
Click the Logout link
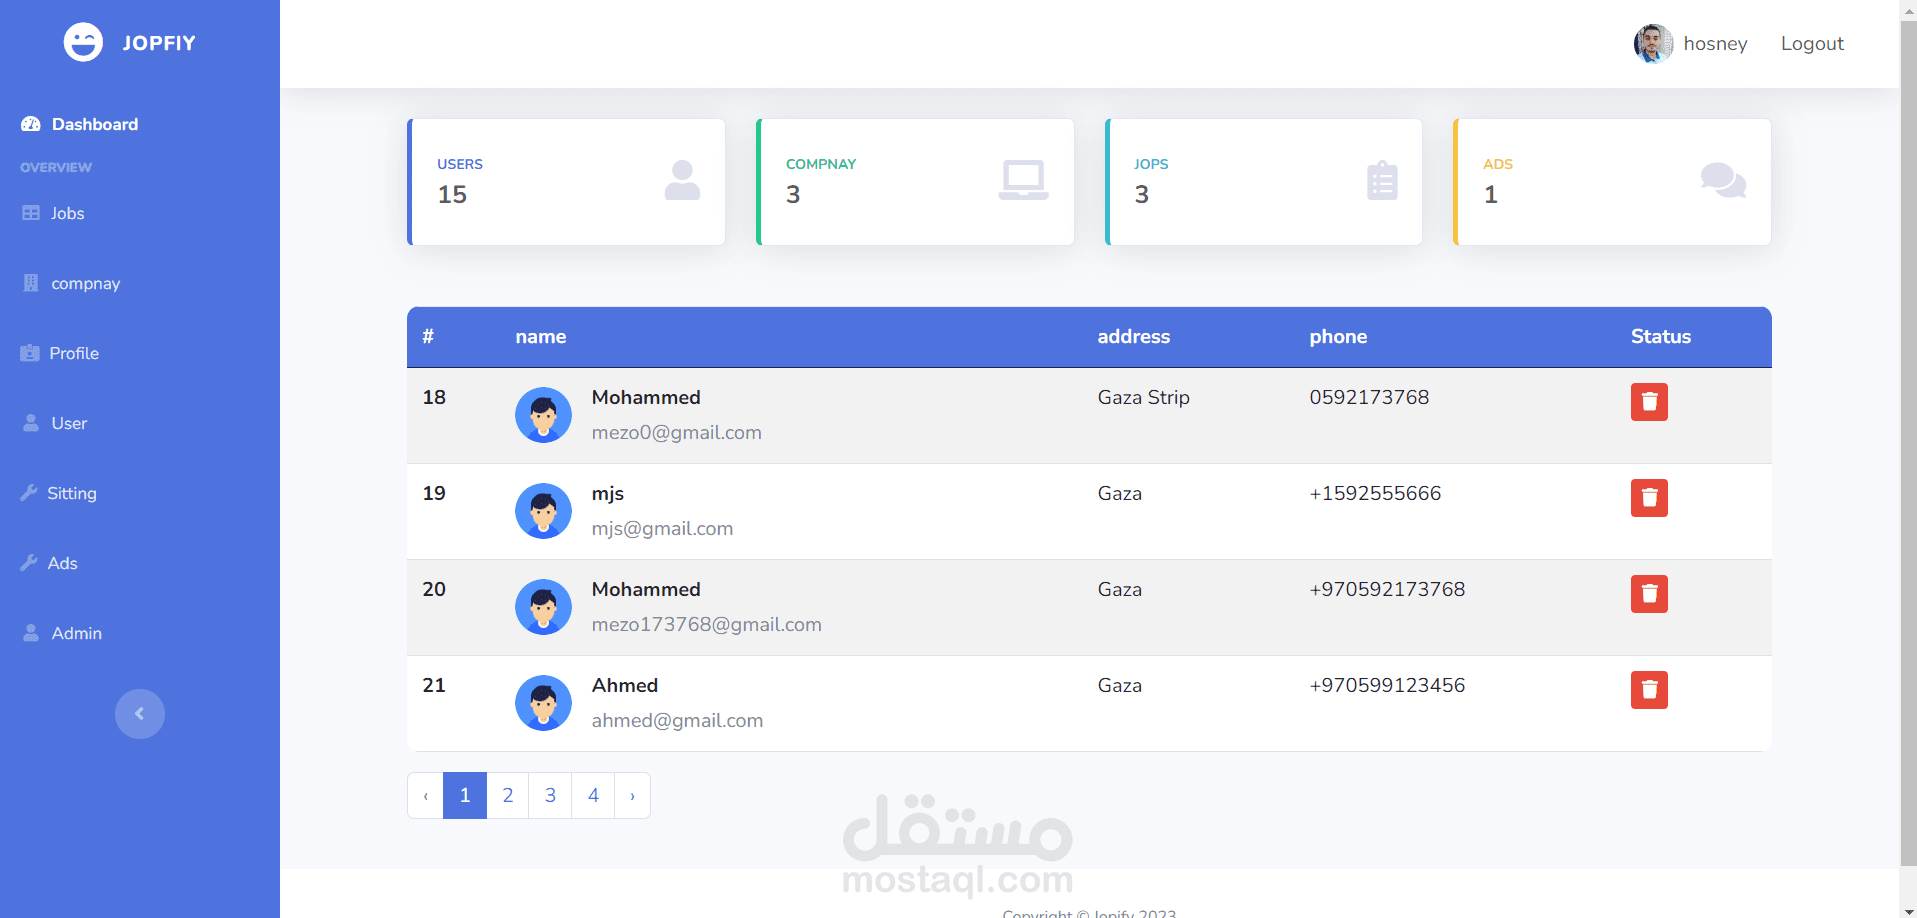tap(1811, 43)
